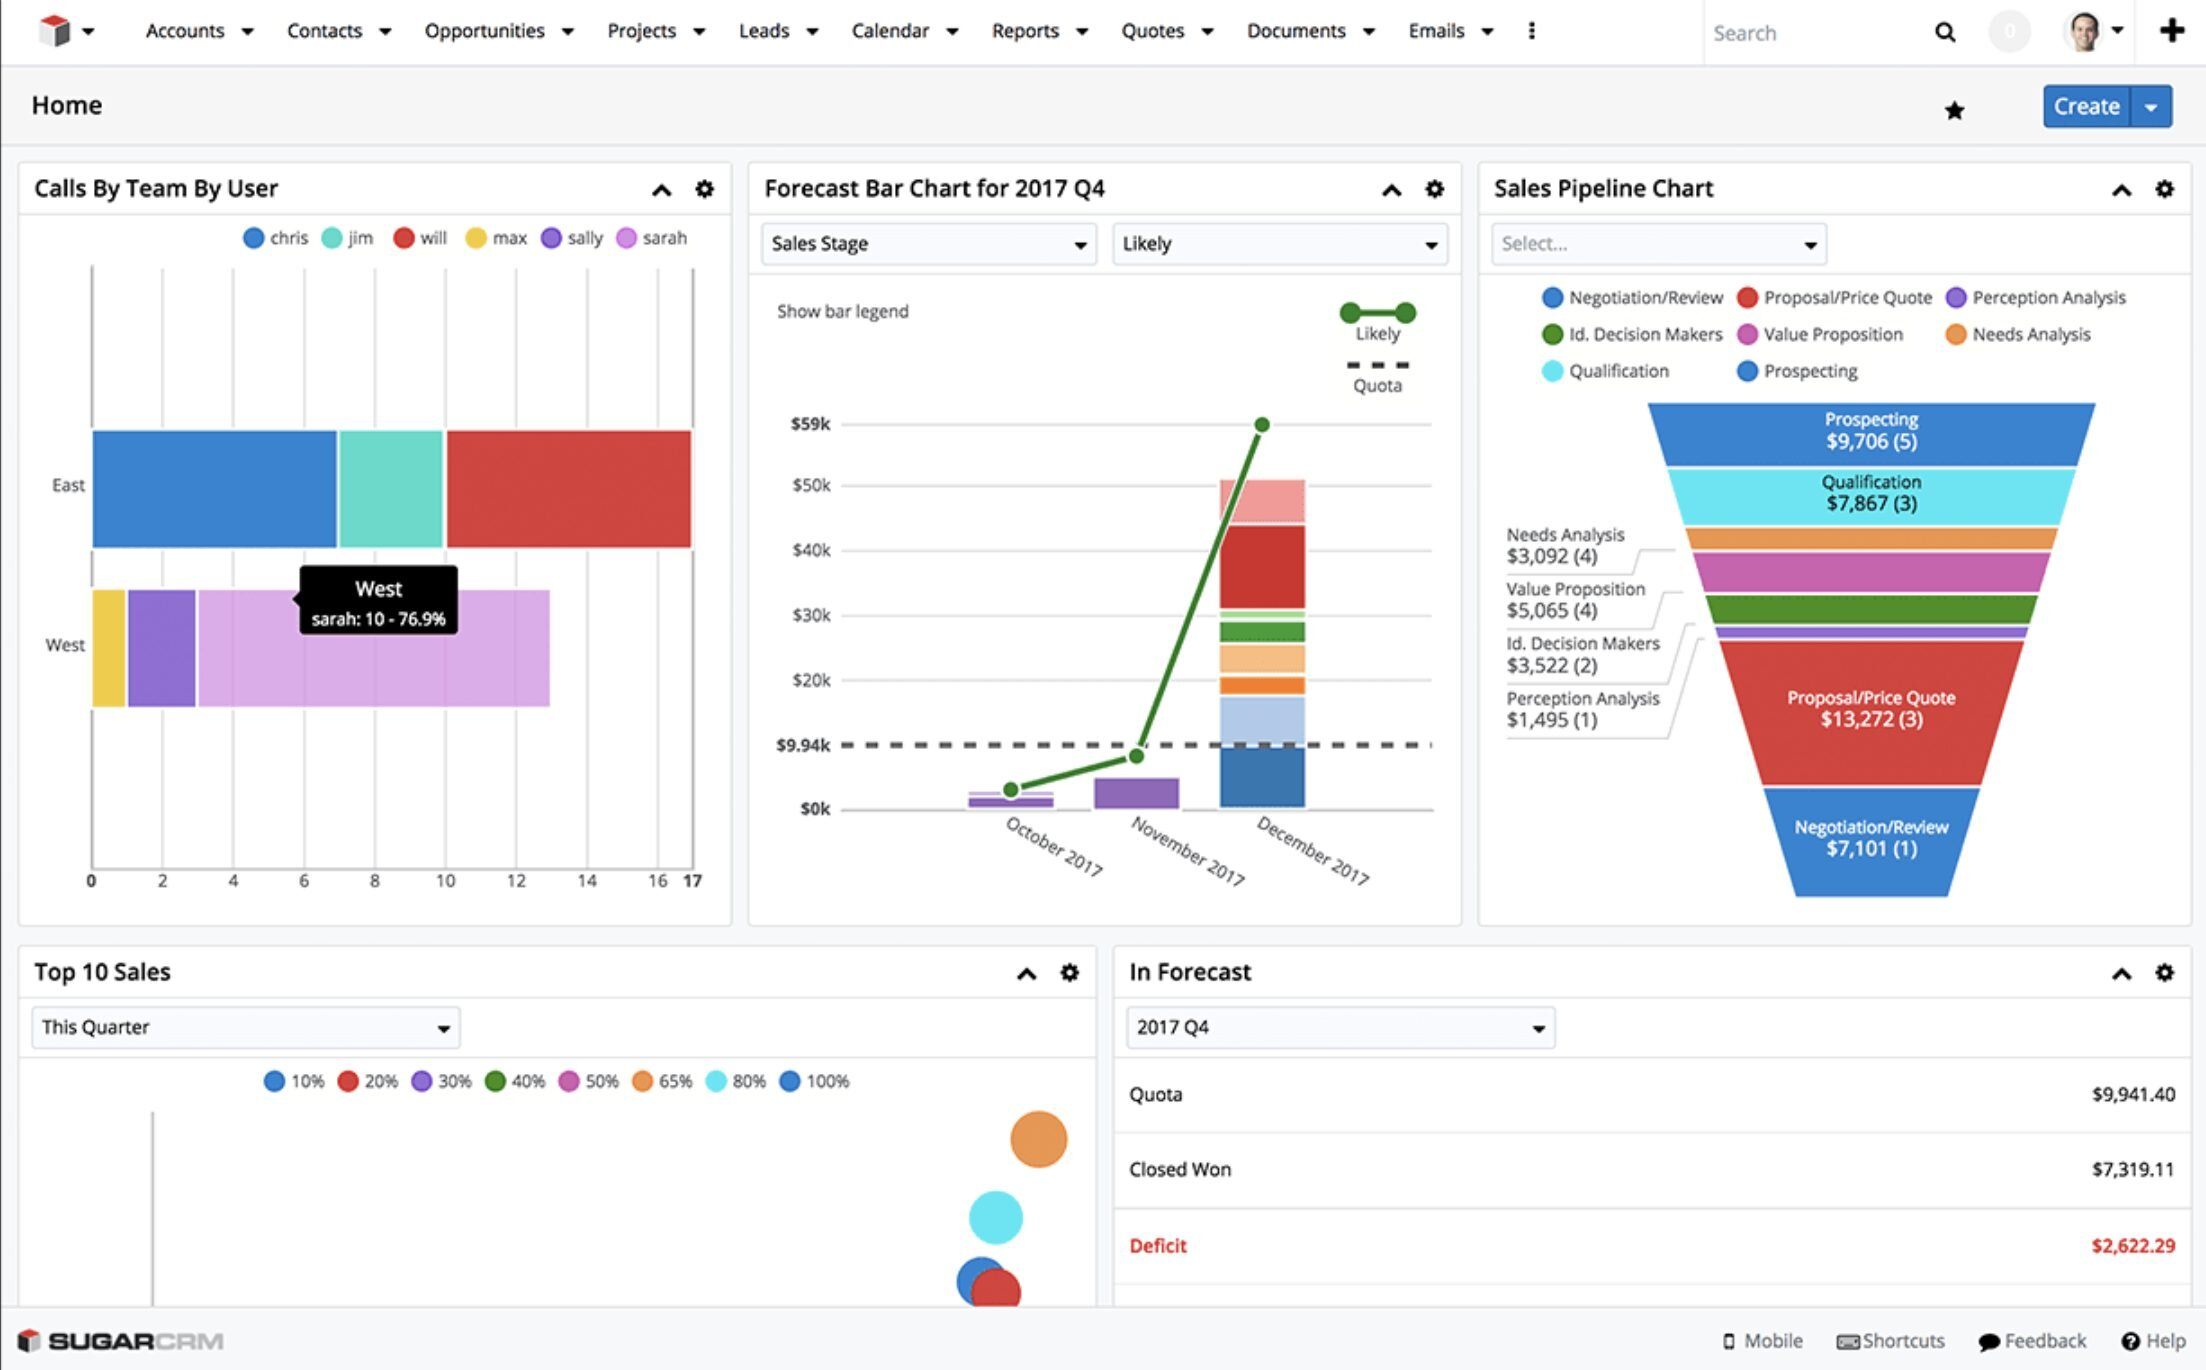This screenshot has width=2206, height=1370.
Task: Open the Search icon in the top bar
Action: pos(1945,31)
